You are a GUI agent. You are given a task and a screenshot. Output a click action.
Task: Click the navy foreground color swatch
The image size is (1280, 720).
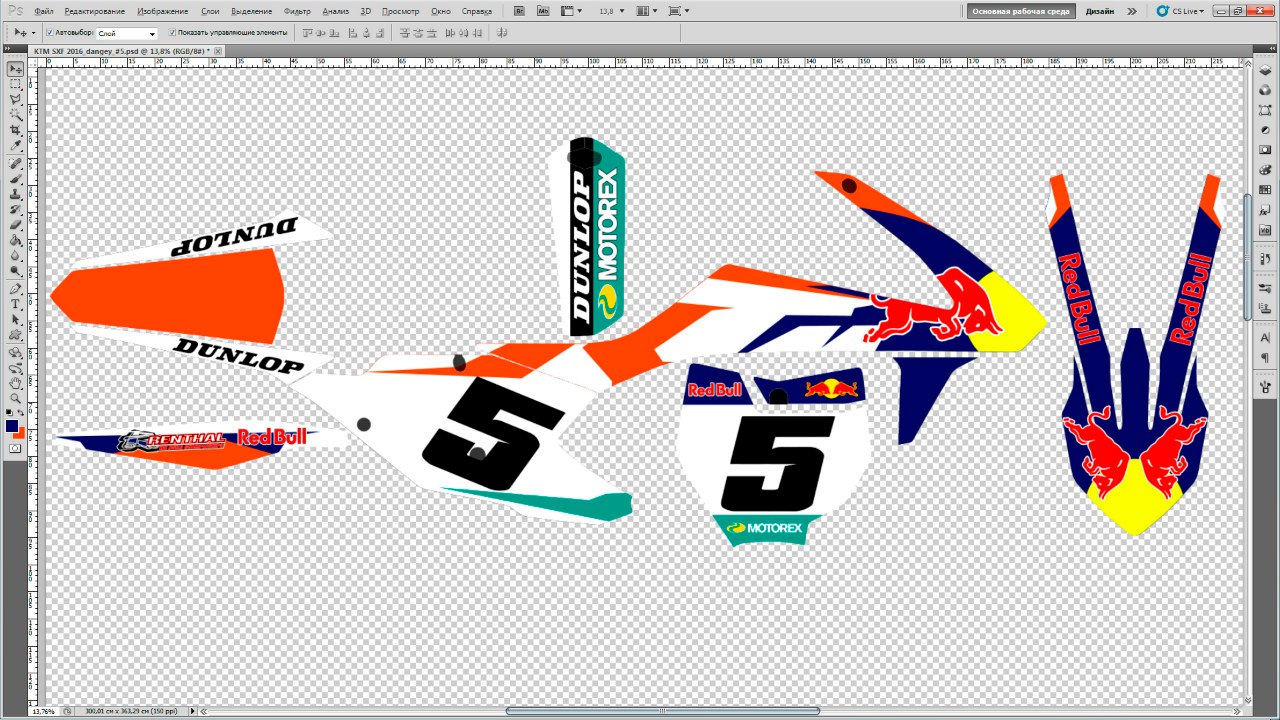coord(12,425)
